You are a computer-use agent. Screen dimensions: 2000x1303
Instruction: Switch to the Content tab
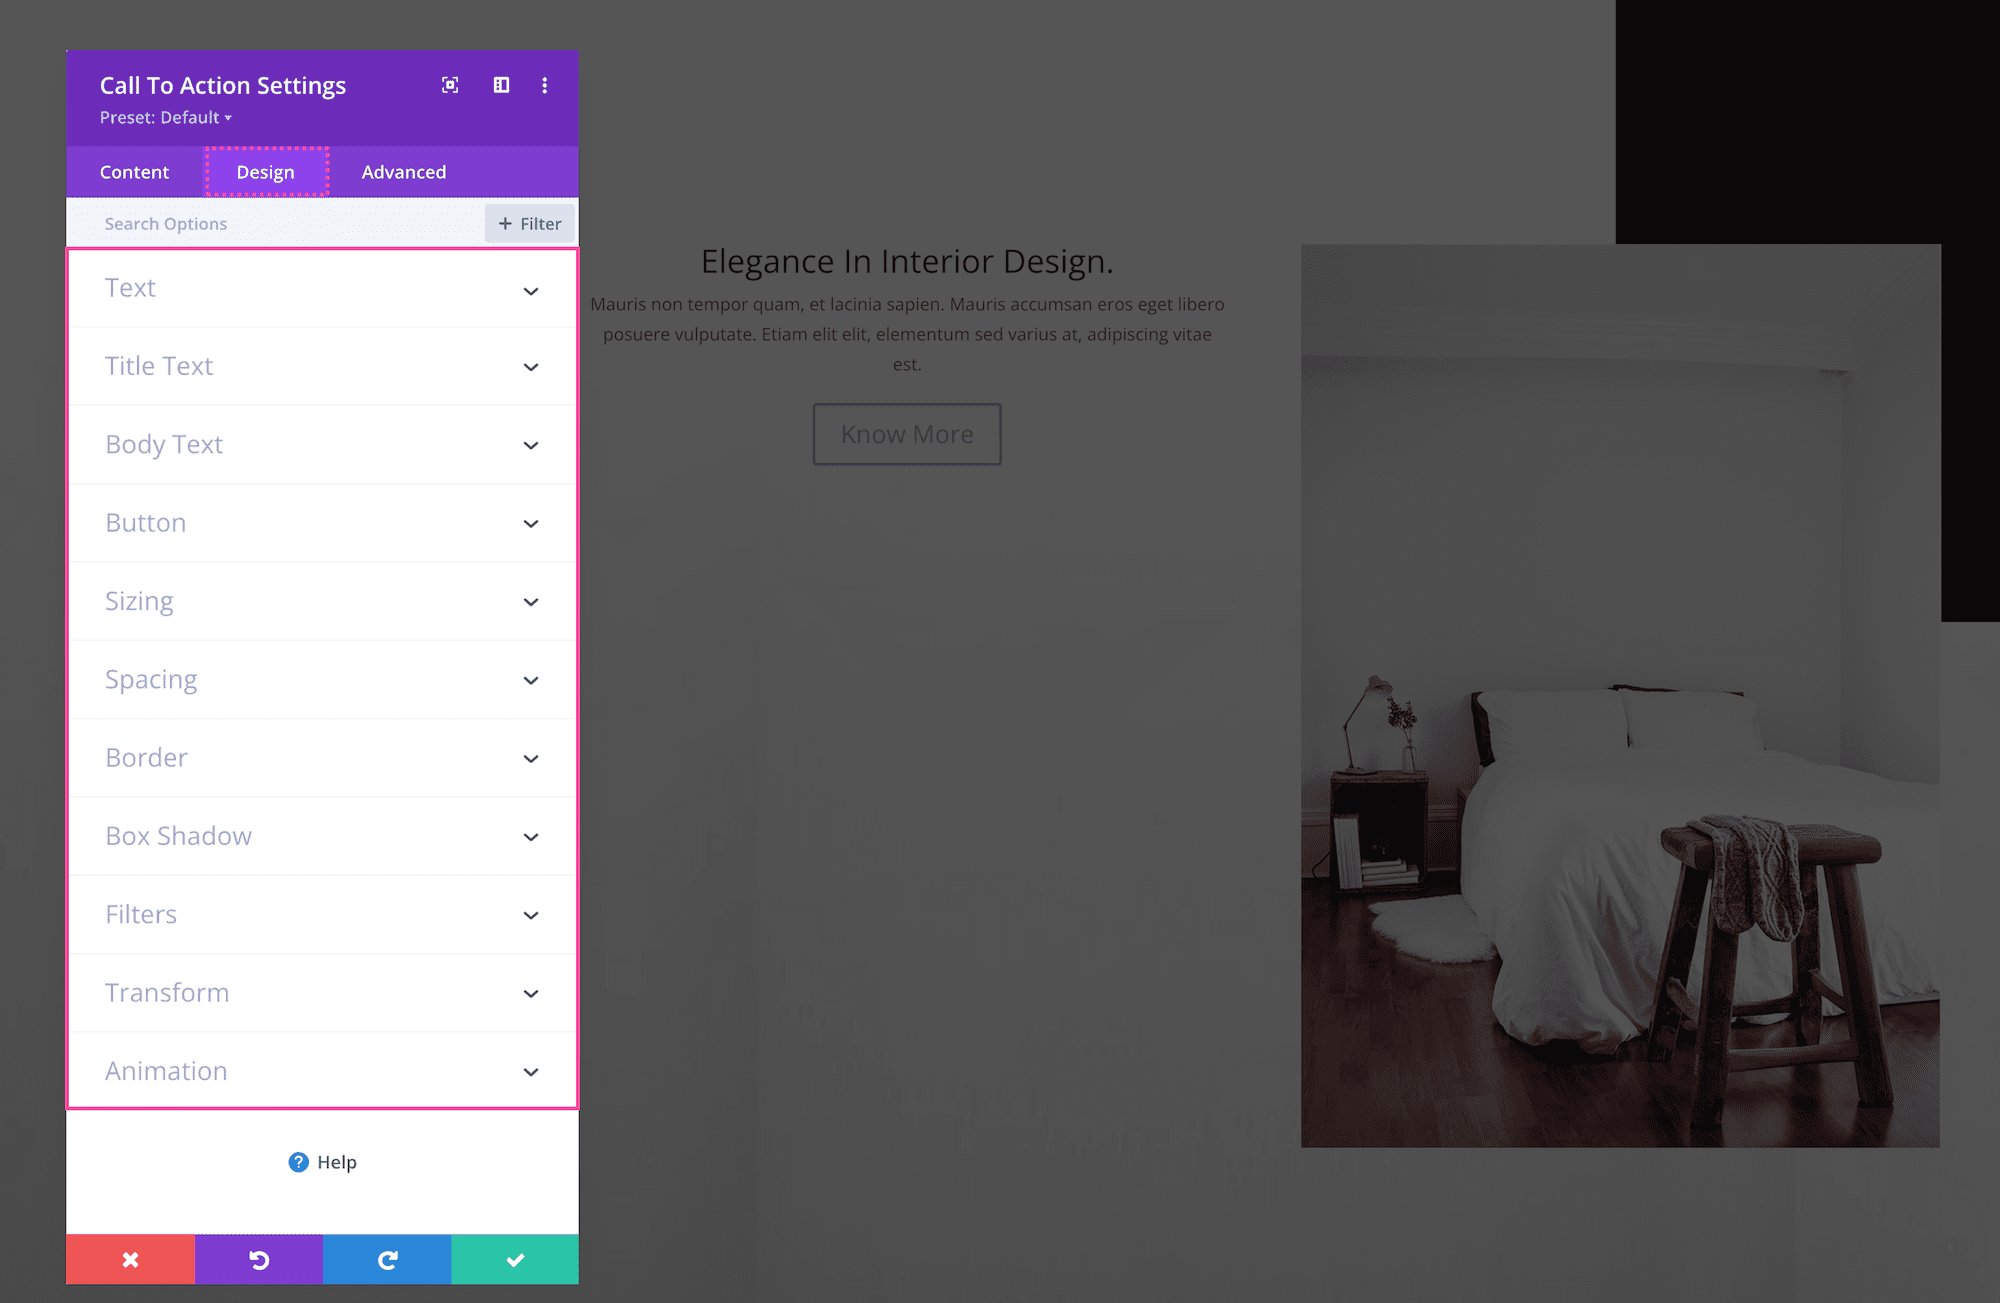[x=134, y=171]
